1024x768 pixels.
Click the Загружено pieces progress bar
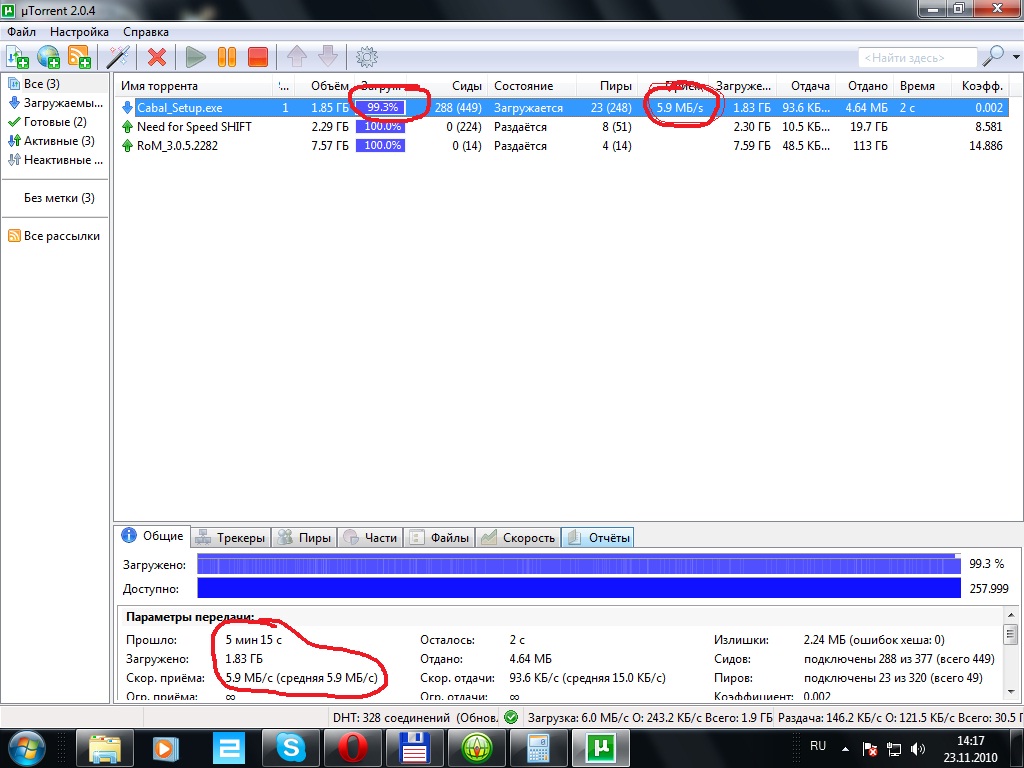coord(579,564)
